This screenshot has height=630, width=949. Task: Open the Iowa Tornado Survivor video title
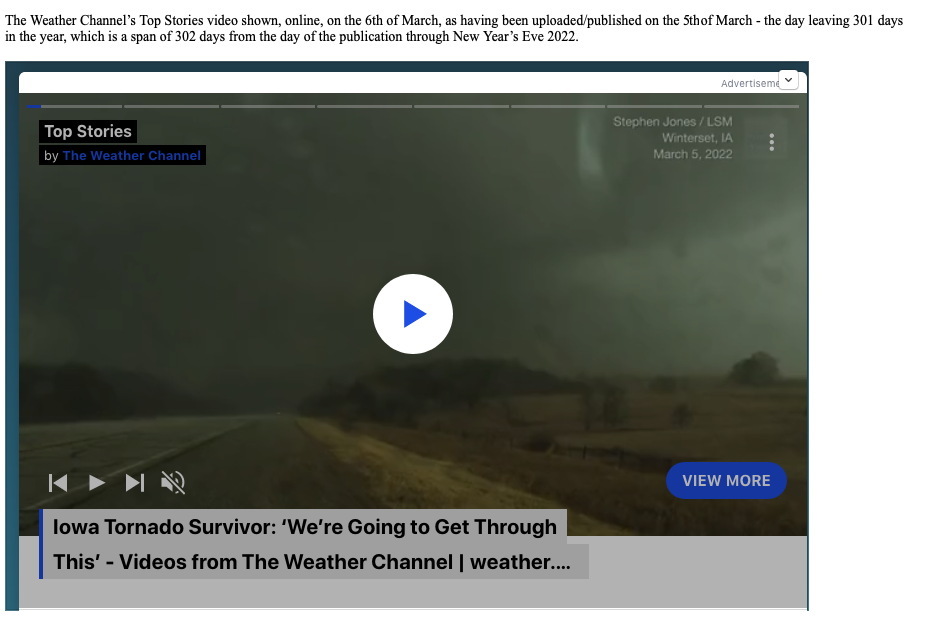(x=305, y=544)
